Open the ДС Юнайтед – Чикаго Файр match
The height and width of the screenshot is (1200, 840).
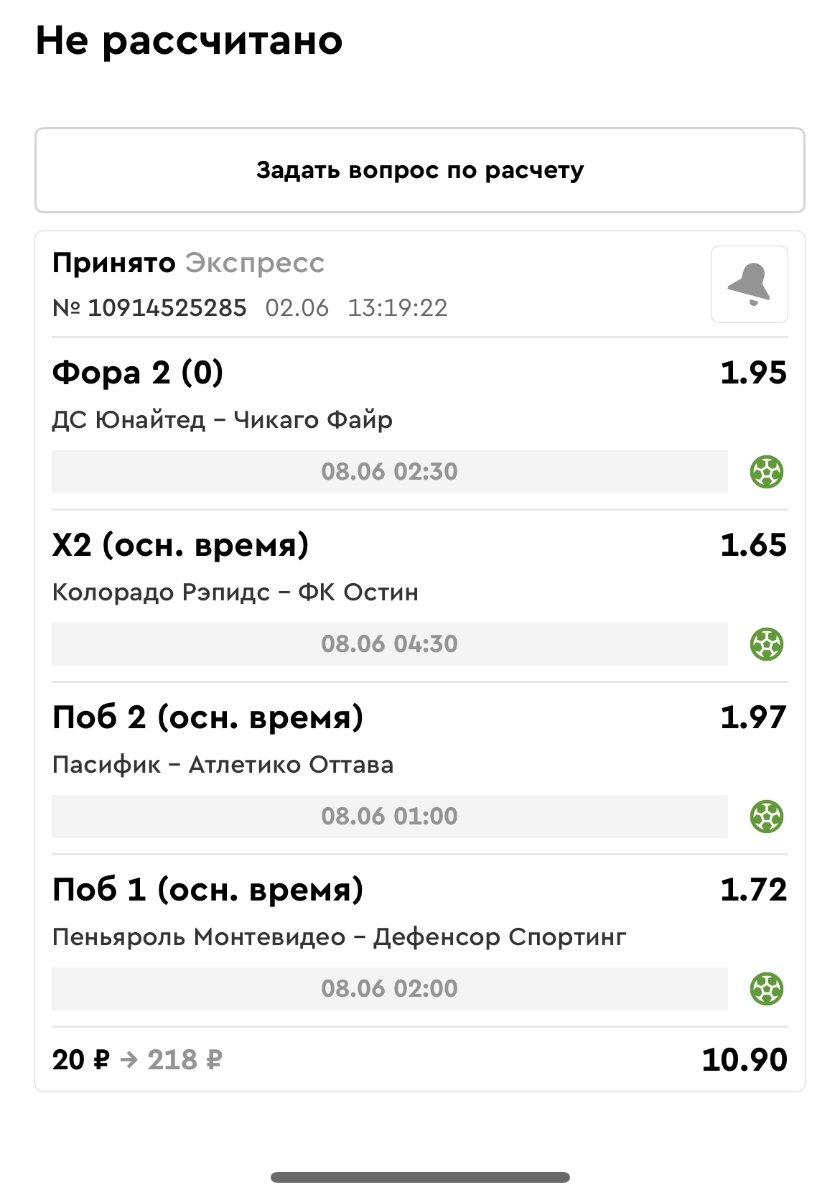(x=222, y=420)
